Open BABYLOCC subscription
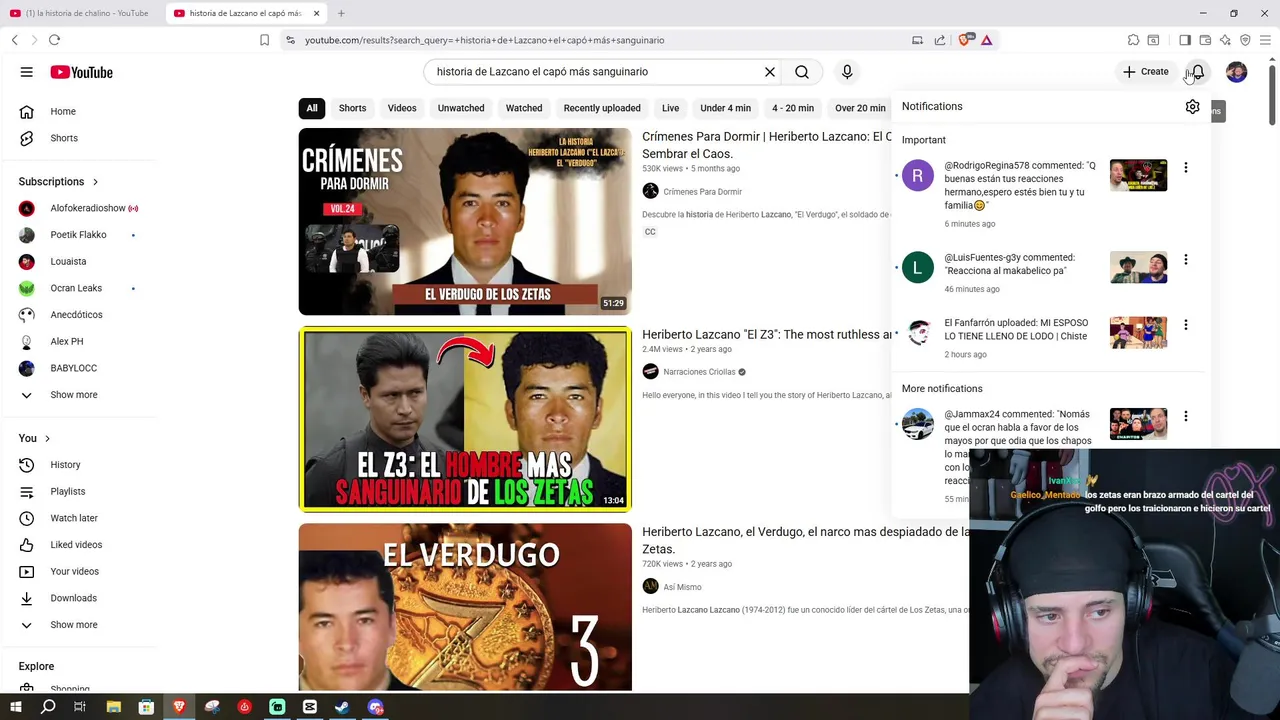 point(73,368)
